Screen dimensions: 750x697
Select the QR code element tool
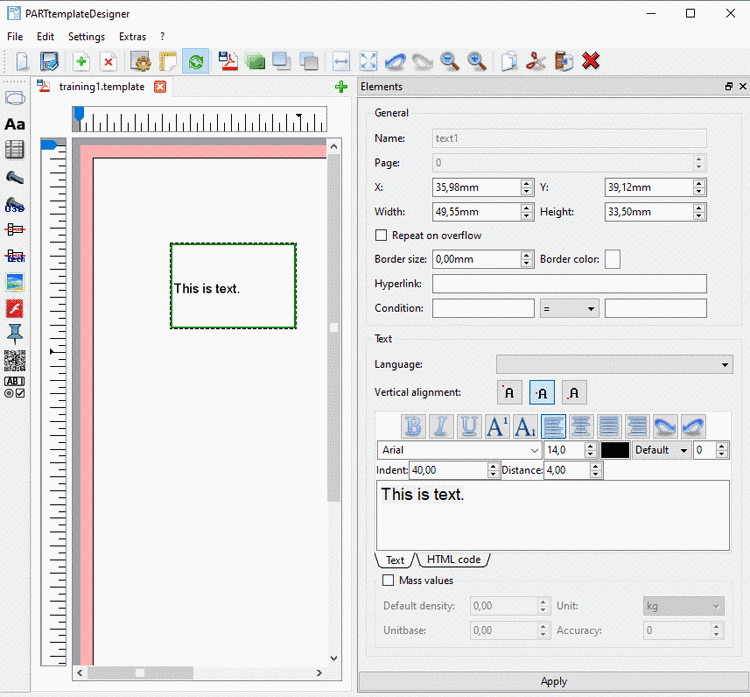pos(15,360)
